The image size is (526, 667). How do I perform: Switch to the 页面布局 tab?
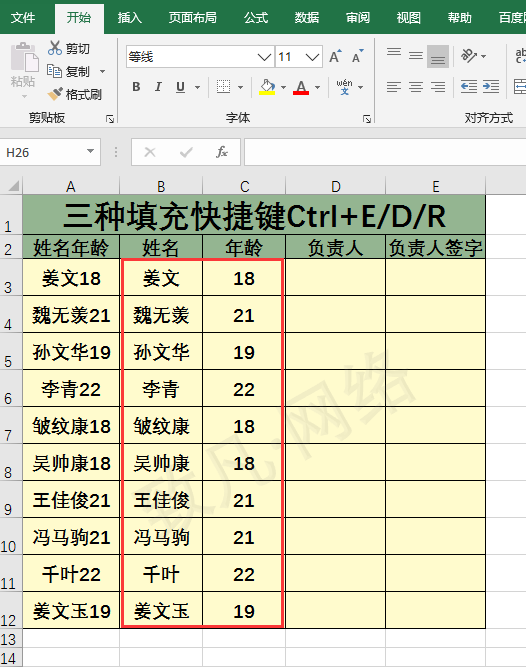(x=193, y=18)
